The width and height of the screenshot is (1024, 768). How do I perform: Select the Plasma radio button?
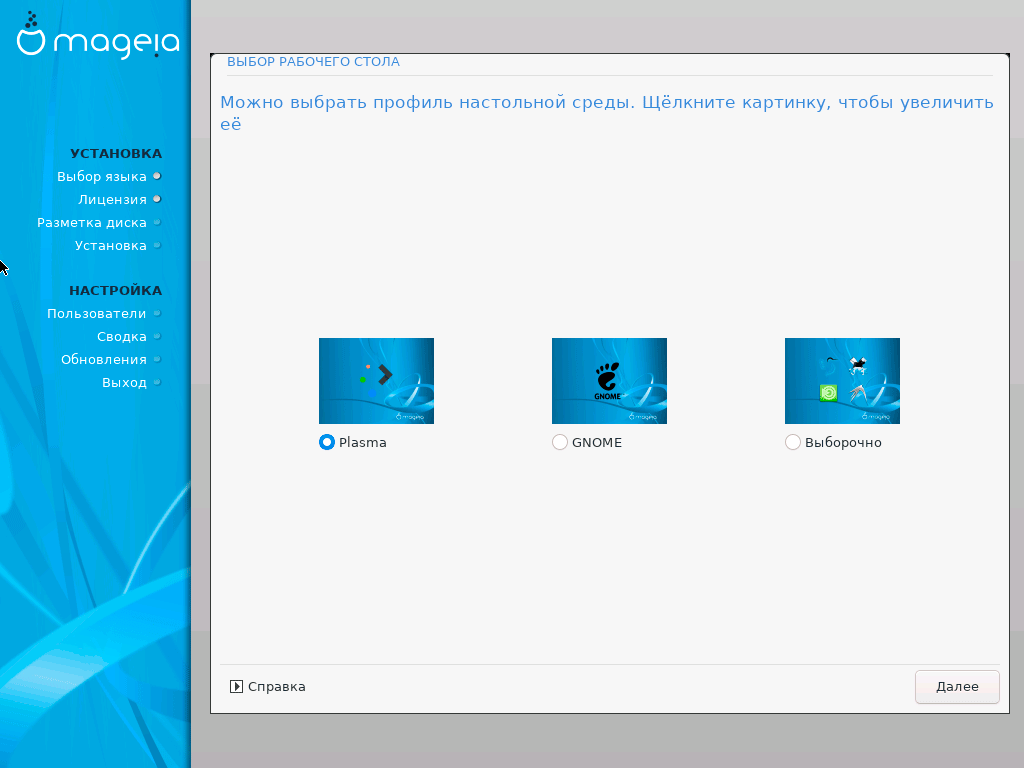tap(326, 442)
